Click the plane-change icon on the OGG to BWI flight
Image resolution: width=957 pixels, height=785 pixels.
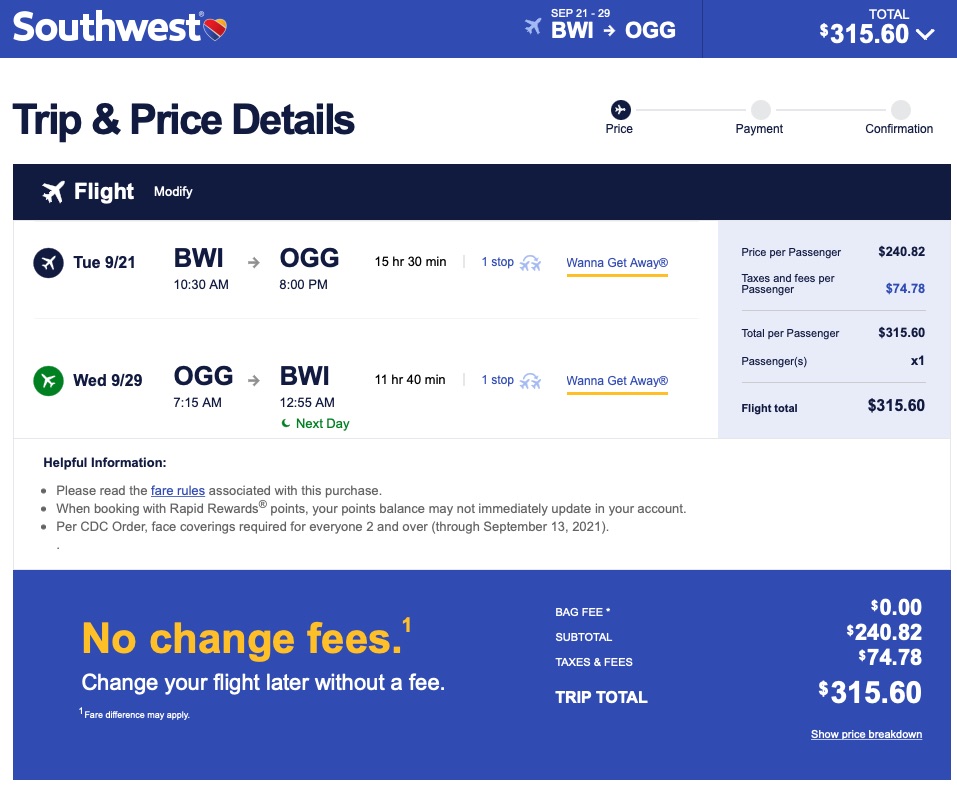coord(530,381)
